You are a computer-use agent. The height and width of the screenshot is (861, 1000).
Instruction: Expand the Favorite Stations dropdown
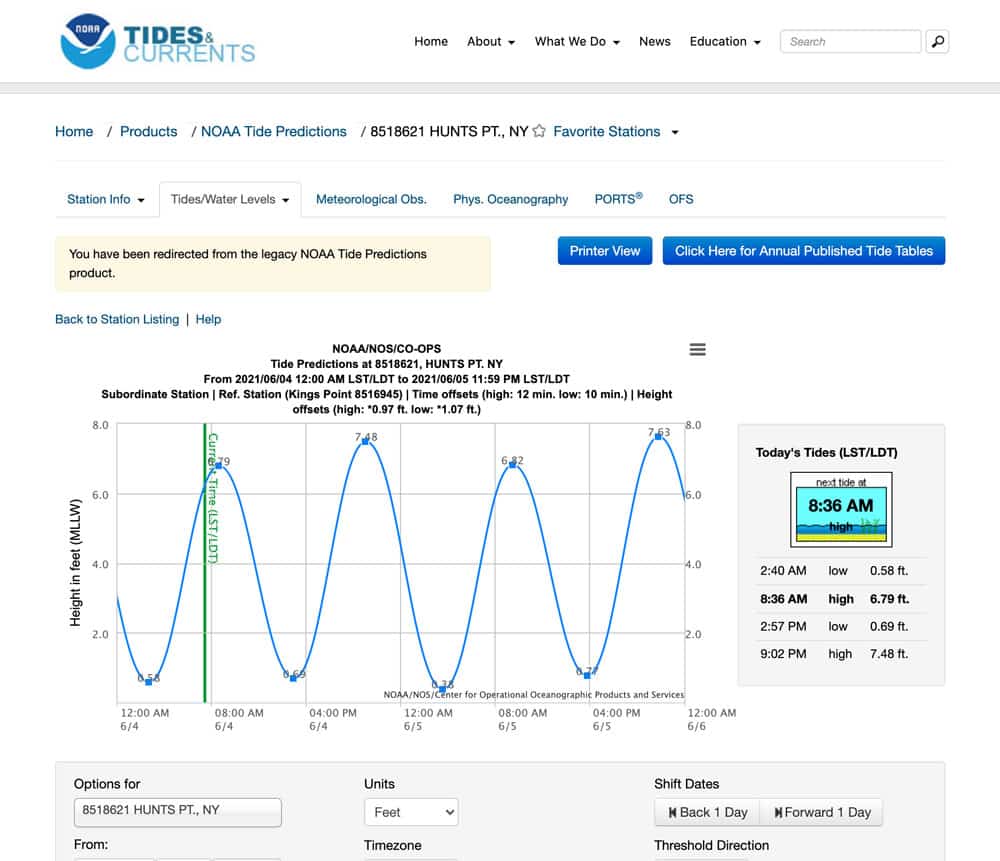(615, 131)
